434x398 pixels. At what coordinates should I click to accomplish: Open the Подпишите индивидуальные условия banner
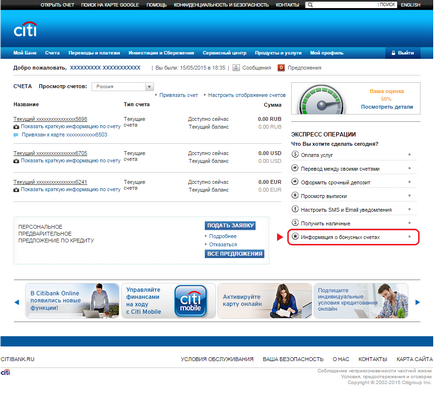(361, 301)
